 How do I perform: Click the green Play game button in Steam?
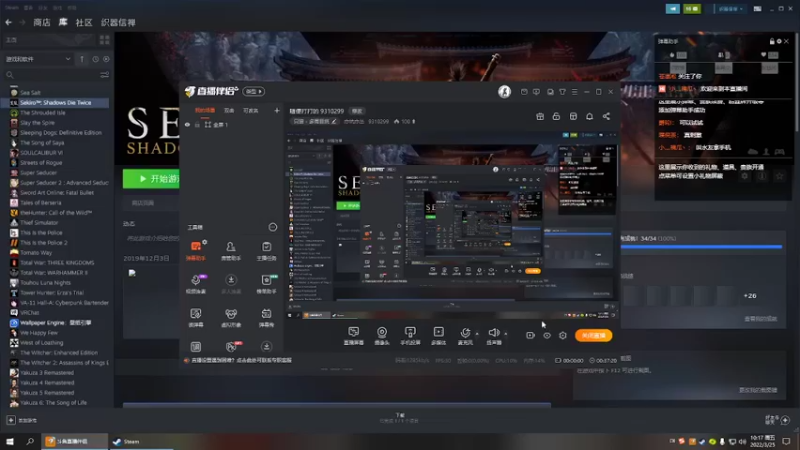[x=151, y=179]
